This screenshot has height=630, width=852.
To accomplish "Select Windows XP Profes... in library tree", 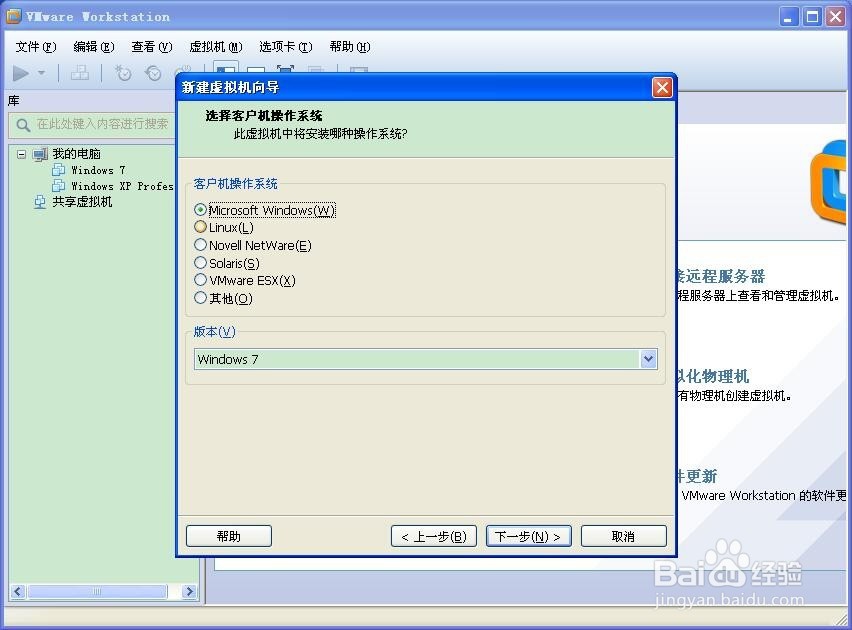I will click(x=122, y=186).
